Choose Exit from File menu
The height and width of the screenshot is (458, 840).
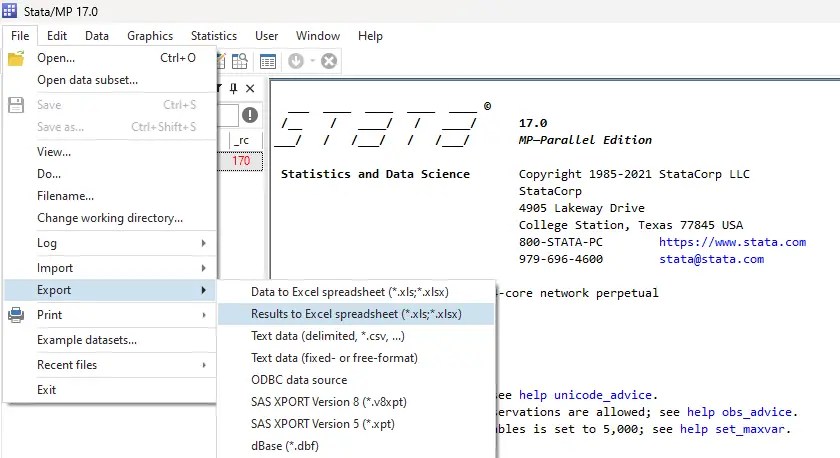click(x=110, y=389)
